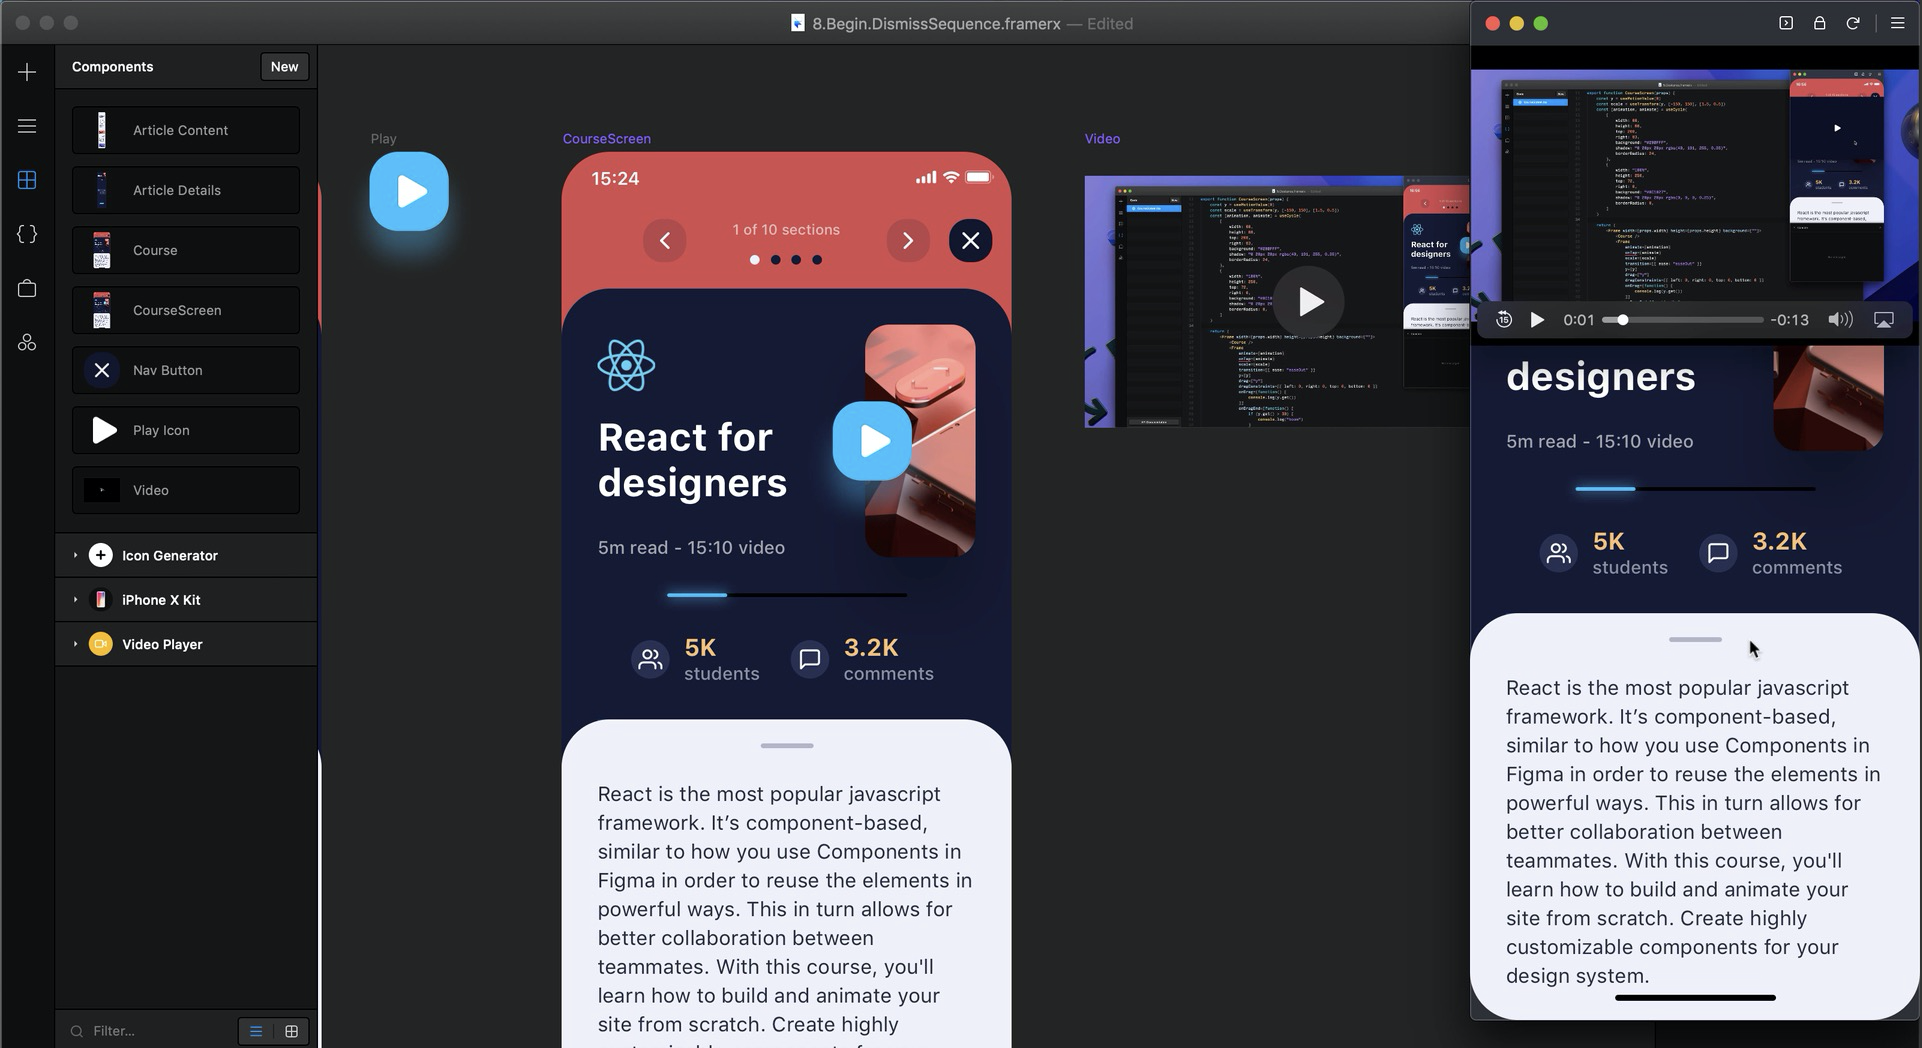Click the preview course progress bar

1695,489
